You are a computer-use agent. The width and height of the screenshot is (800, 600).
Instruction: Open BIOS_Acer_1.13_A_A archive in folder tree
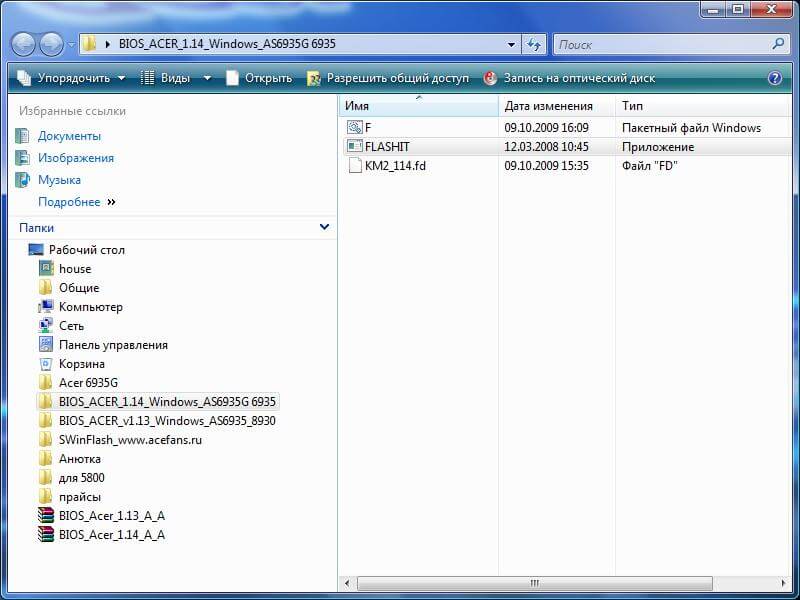(111, 516)
